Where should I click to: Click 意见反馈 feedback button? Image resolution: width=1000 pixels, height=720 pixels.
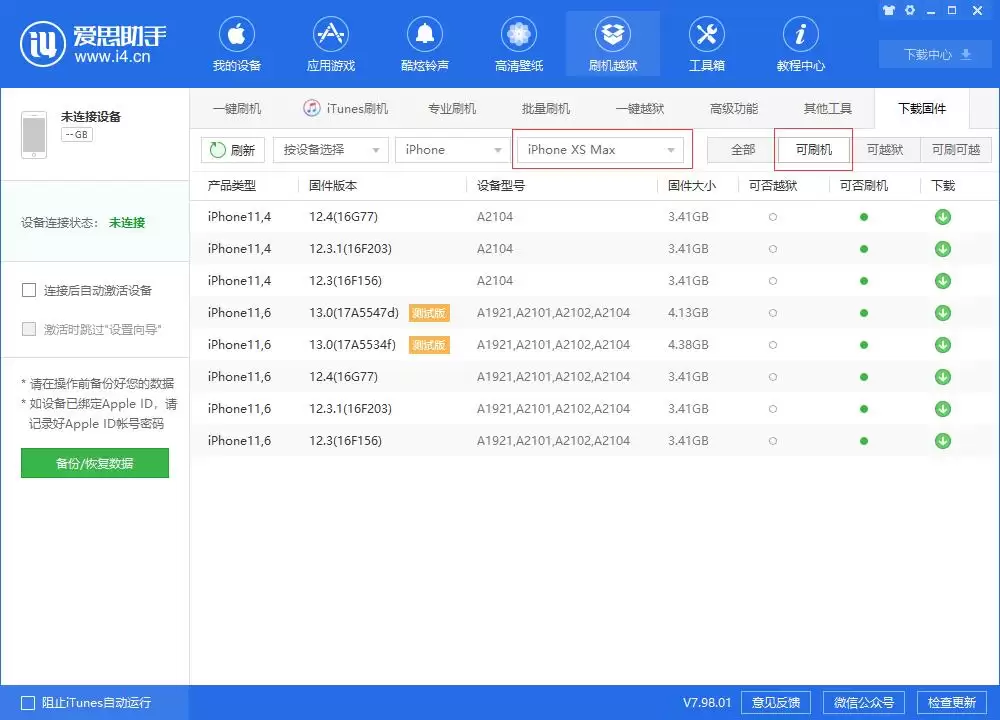point(776,703)
